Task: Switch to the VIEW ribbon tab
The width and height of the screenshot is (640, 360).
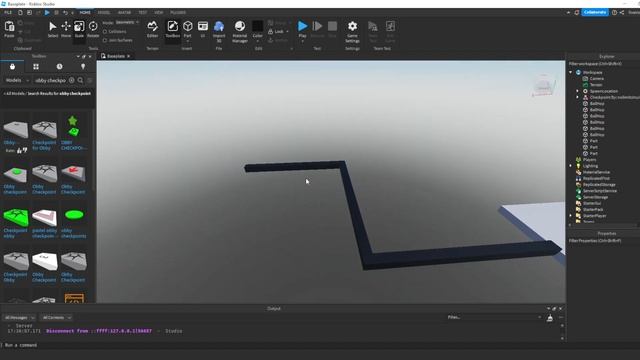Action: (159, 13)
